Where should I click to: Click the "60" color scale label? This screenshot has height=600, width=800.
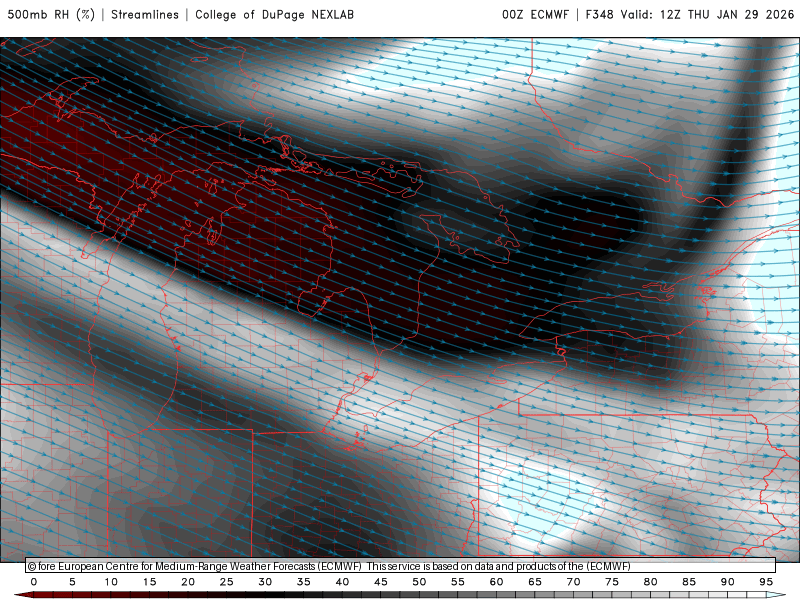coord(496,582)
